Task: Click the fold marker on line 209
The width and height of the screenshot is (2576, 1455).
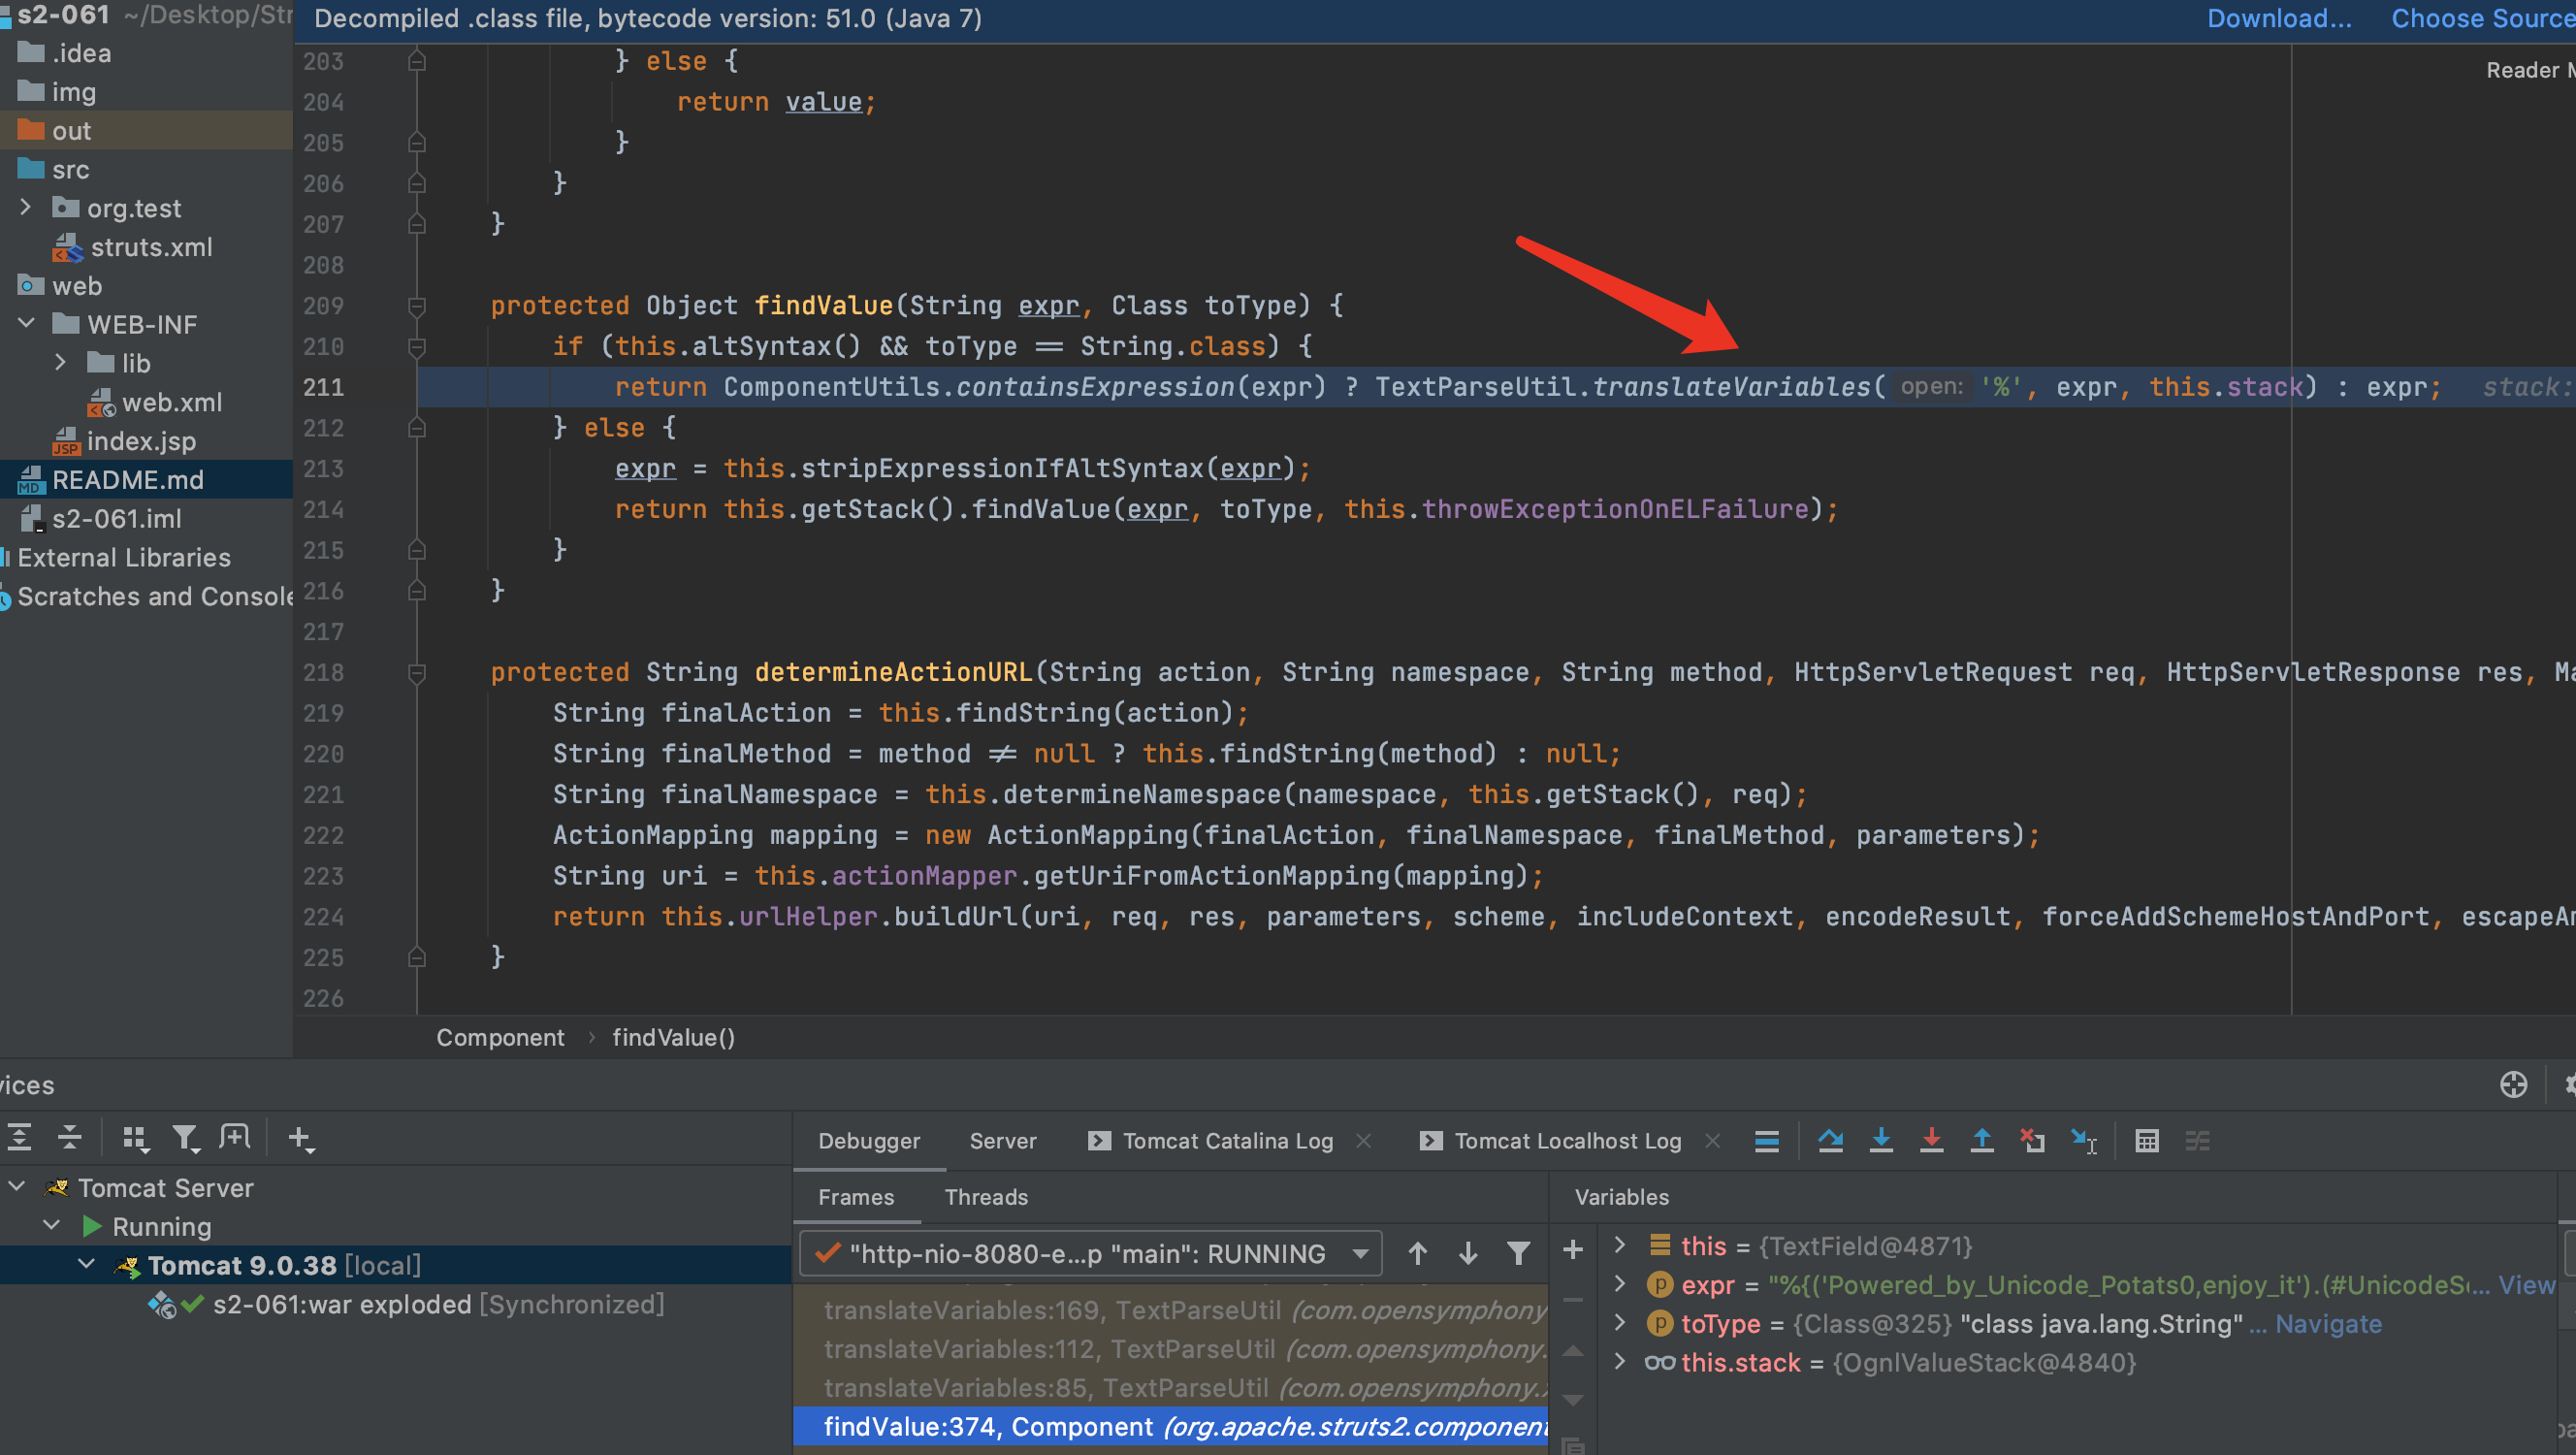Action: [417, 306]
